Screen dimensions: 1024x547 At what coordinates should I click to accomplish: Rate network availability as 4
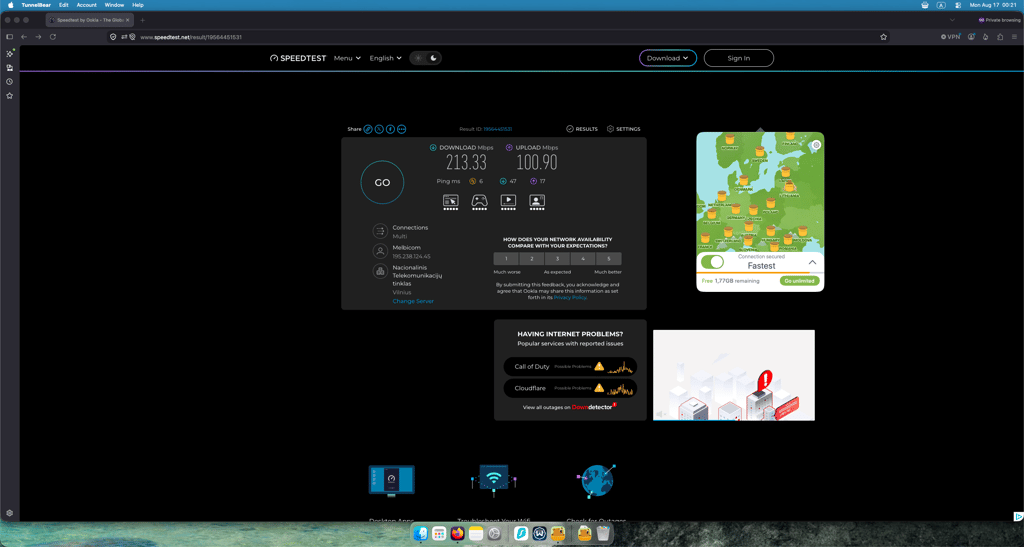(x=583, y=258)
